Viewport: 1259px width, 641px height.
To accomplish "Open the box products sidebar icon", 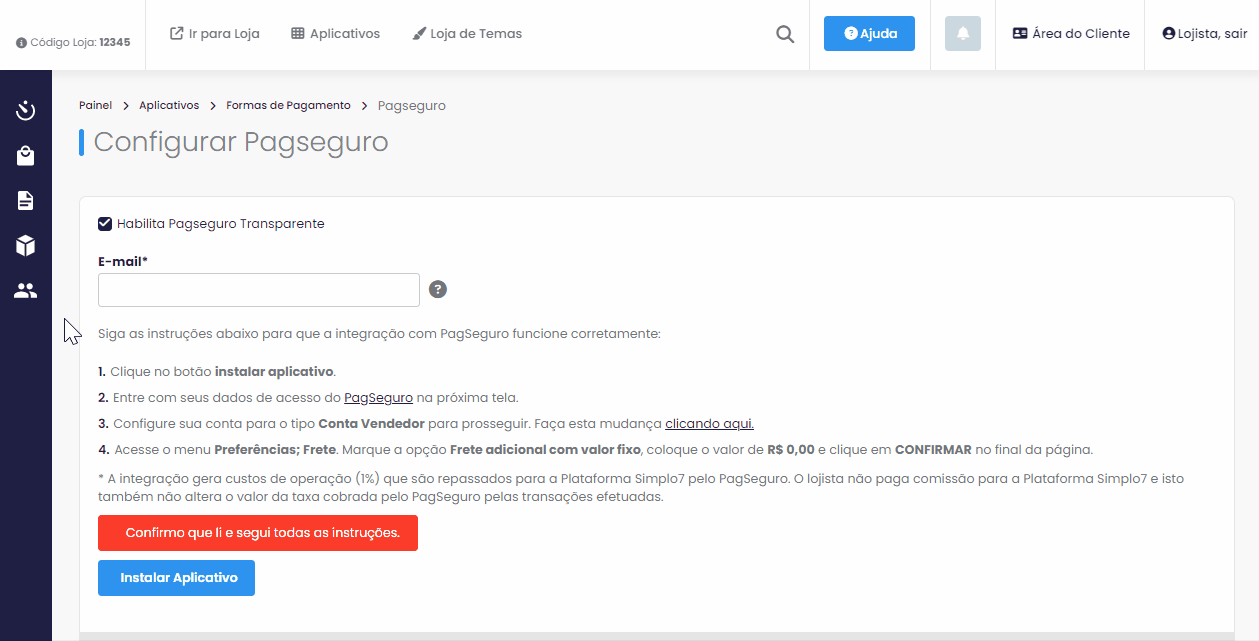I will coord(26,246).
